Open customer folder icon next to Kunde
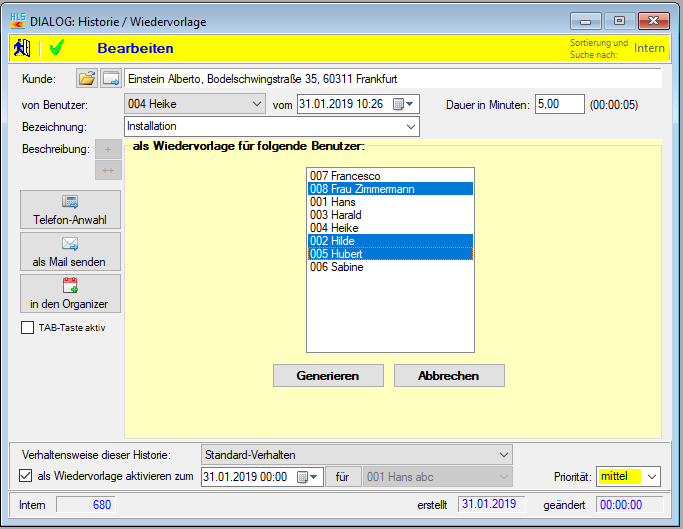Viewport: 683px width, 529px height. point(86,79)
